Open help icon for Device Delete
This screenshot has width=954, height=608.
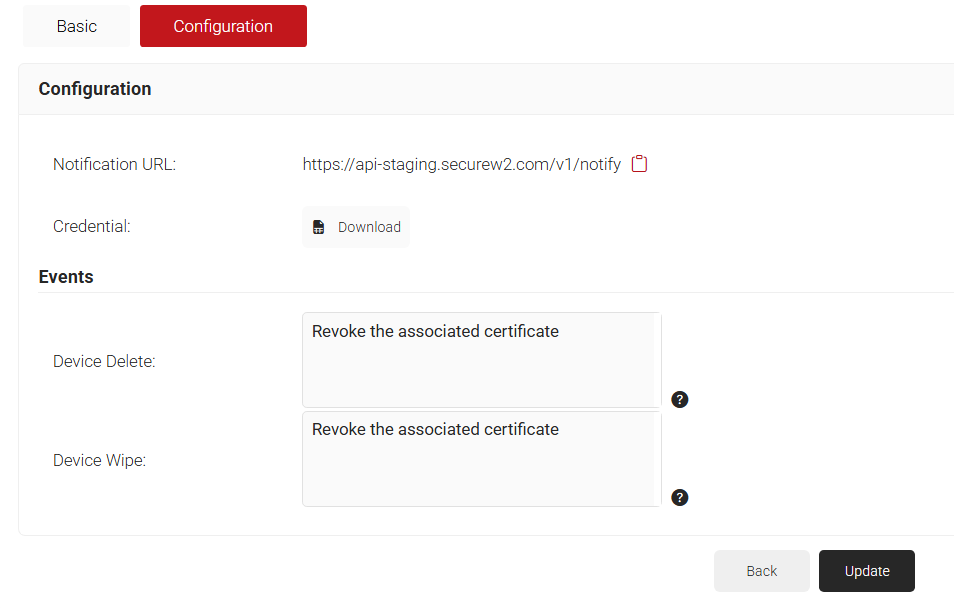coord(680,400)
